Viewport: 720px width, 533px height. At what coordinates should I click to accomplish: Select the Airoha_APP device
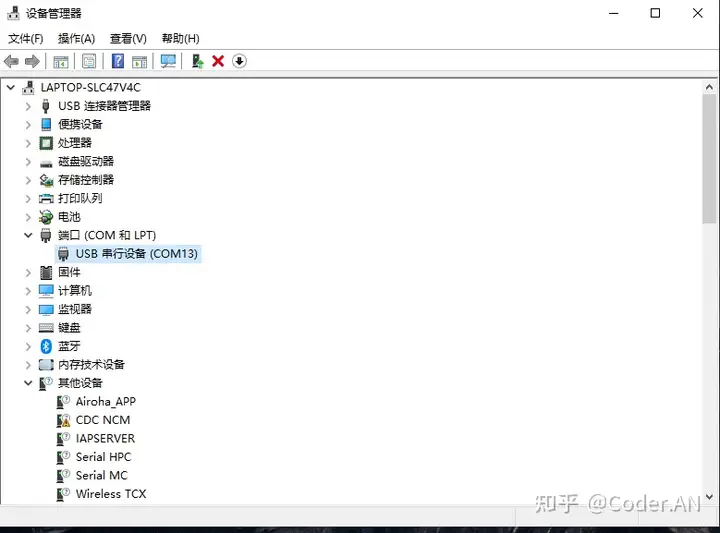106,402
